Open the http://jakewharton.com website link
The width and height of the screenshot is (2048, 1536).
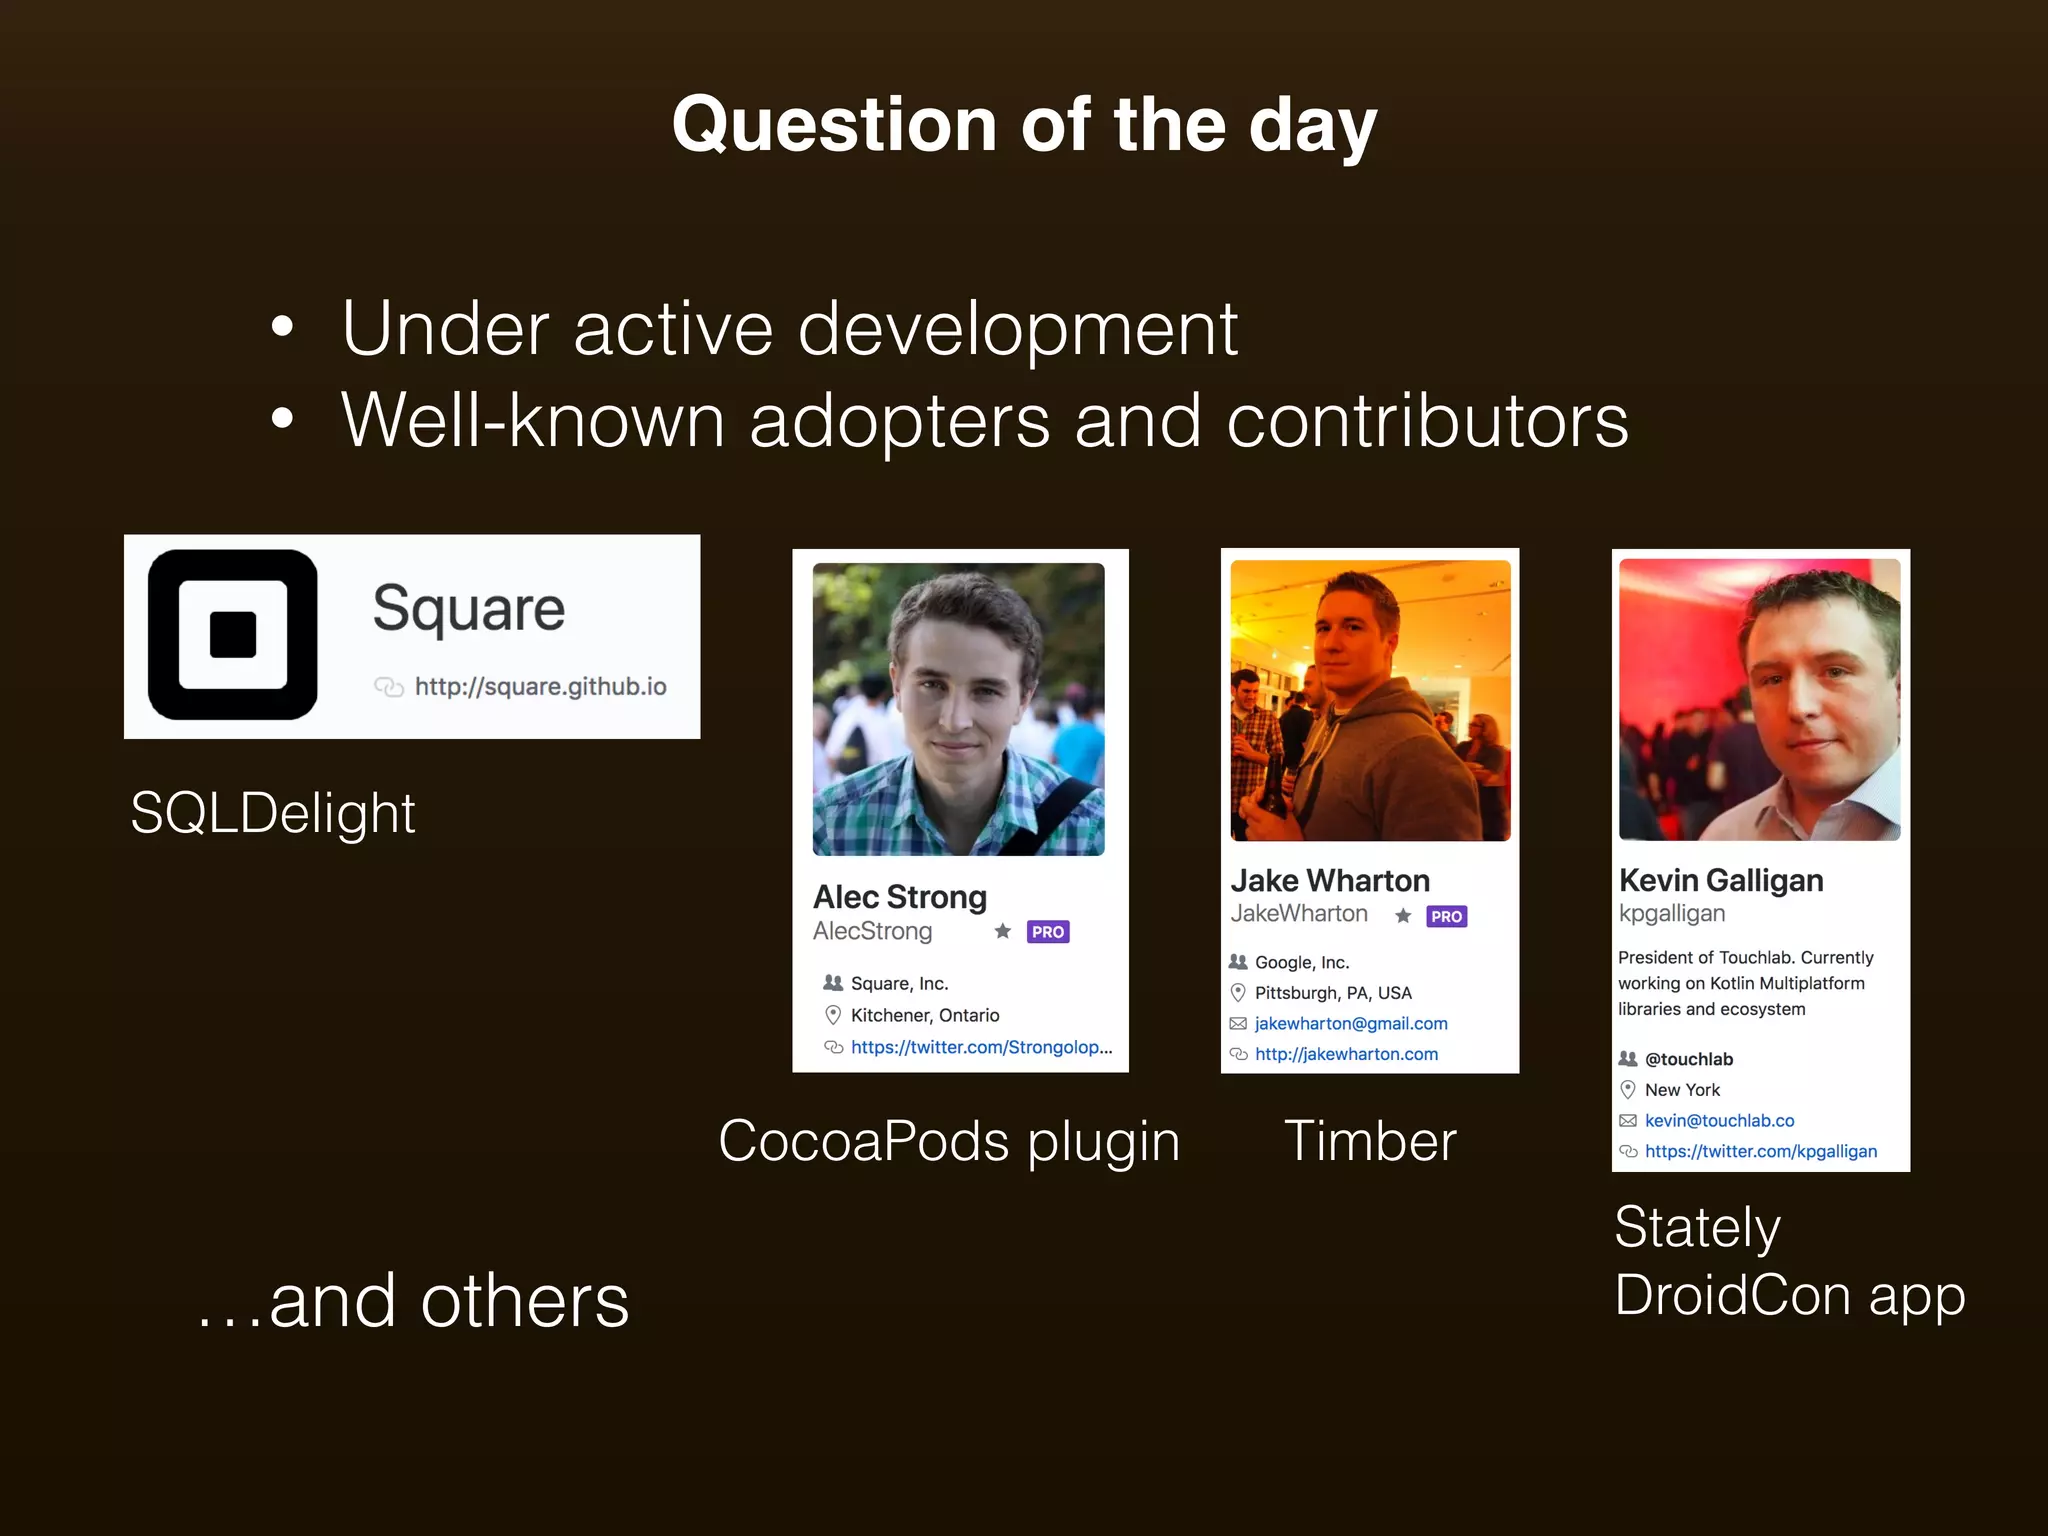1346,1054
